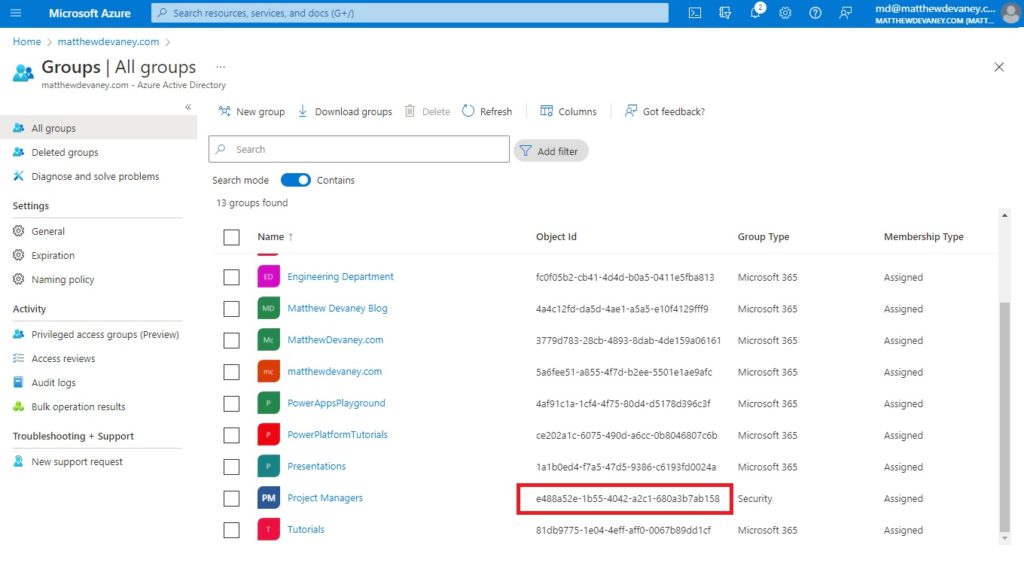The height and width of the screenshot is (569, 1024).
Task: Click the Project Managers PM avatar
Action: (x=268, y=498)
